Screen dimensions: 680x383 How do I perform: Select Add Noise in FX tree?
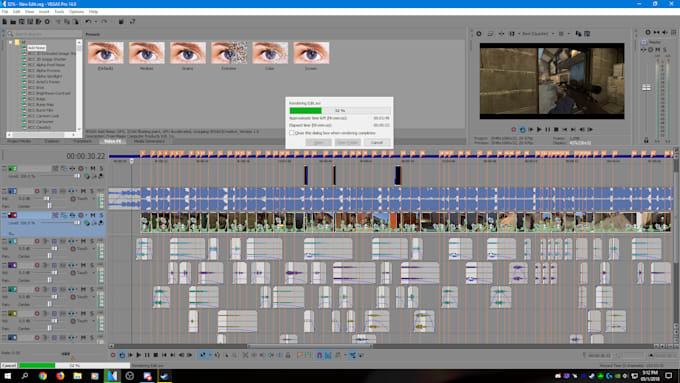tap(36, 48)
